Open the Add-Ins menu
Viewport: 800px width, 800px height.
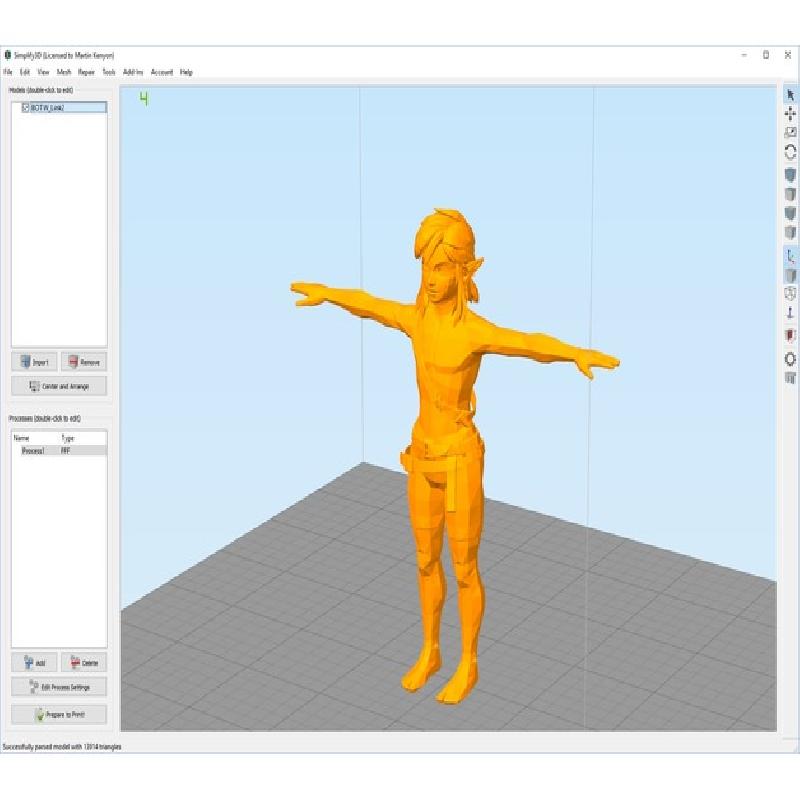coord(133,72)
